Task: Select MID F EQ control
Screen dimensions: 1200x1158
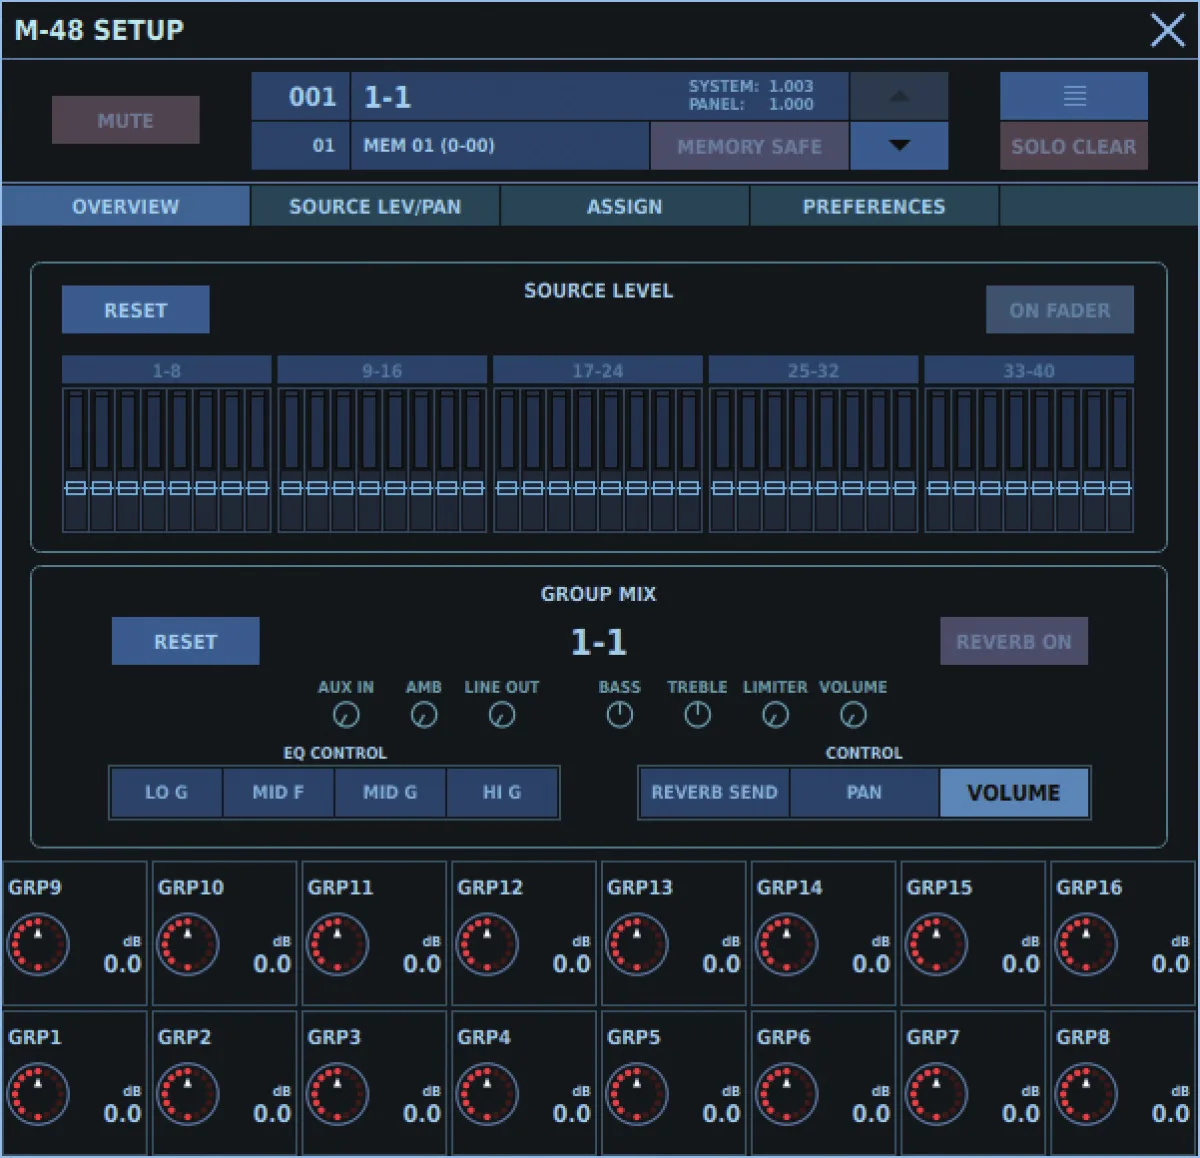Action: click(x=278, y=792)
